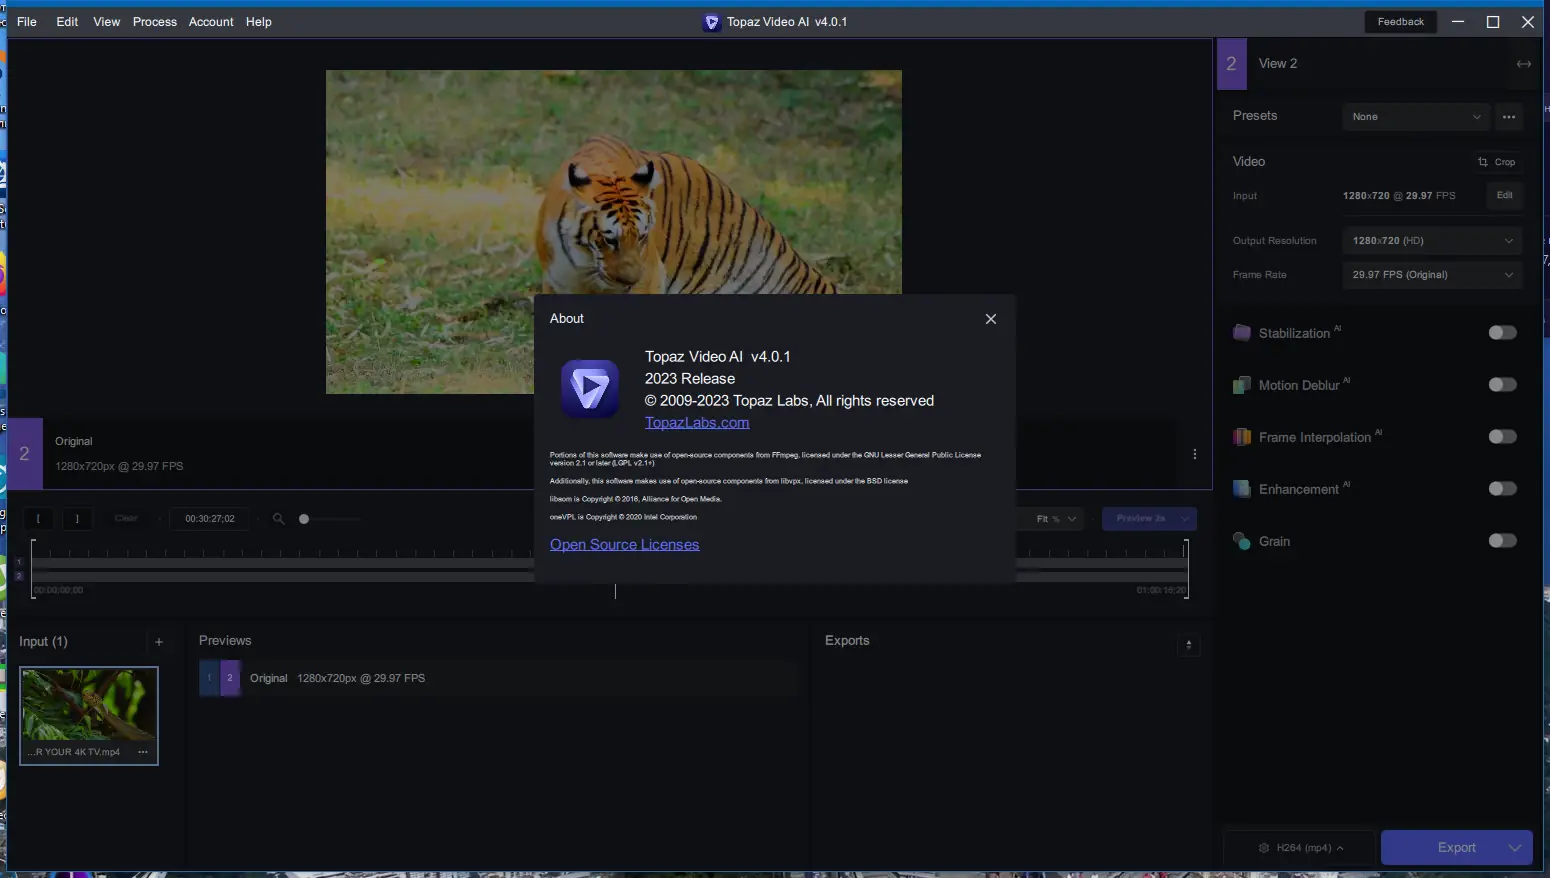Open the Fit % zoom dropdown
The height and width of the screenshot is (878, 1550).
pos(1056,519)
